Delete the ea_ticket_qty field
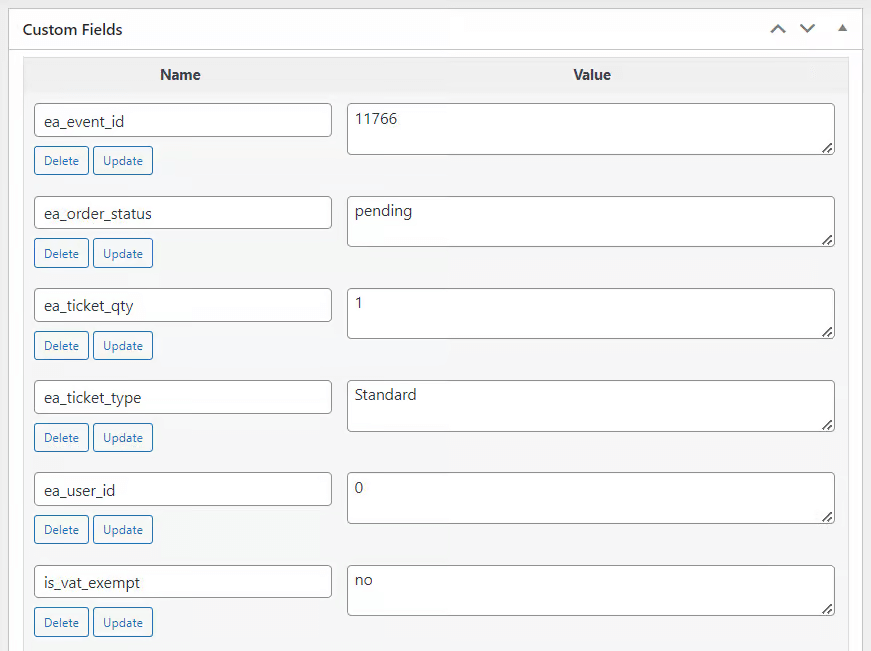The image size is (871, 651). click(x=61, y=345)
